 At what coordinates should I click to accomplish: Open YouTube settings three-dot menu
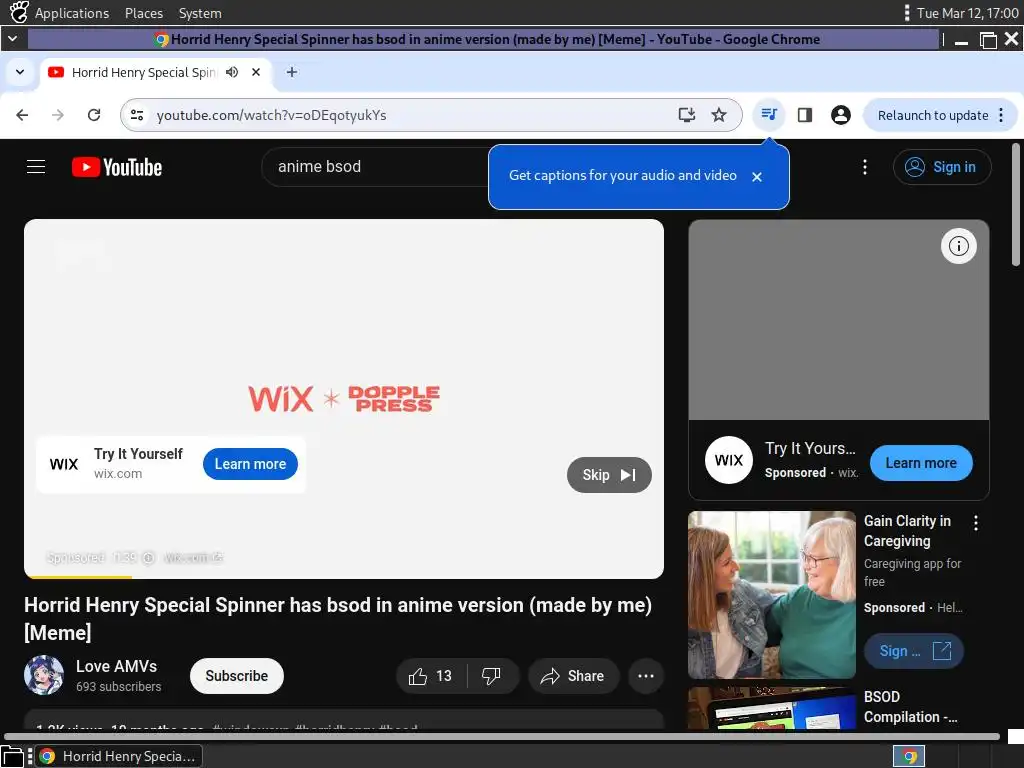click(x=865, y=167)
